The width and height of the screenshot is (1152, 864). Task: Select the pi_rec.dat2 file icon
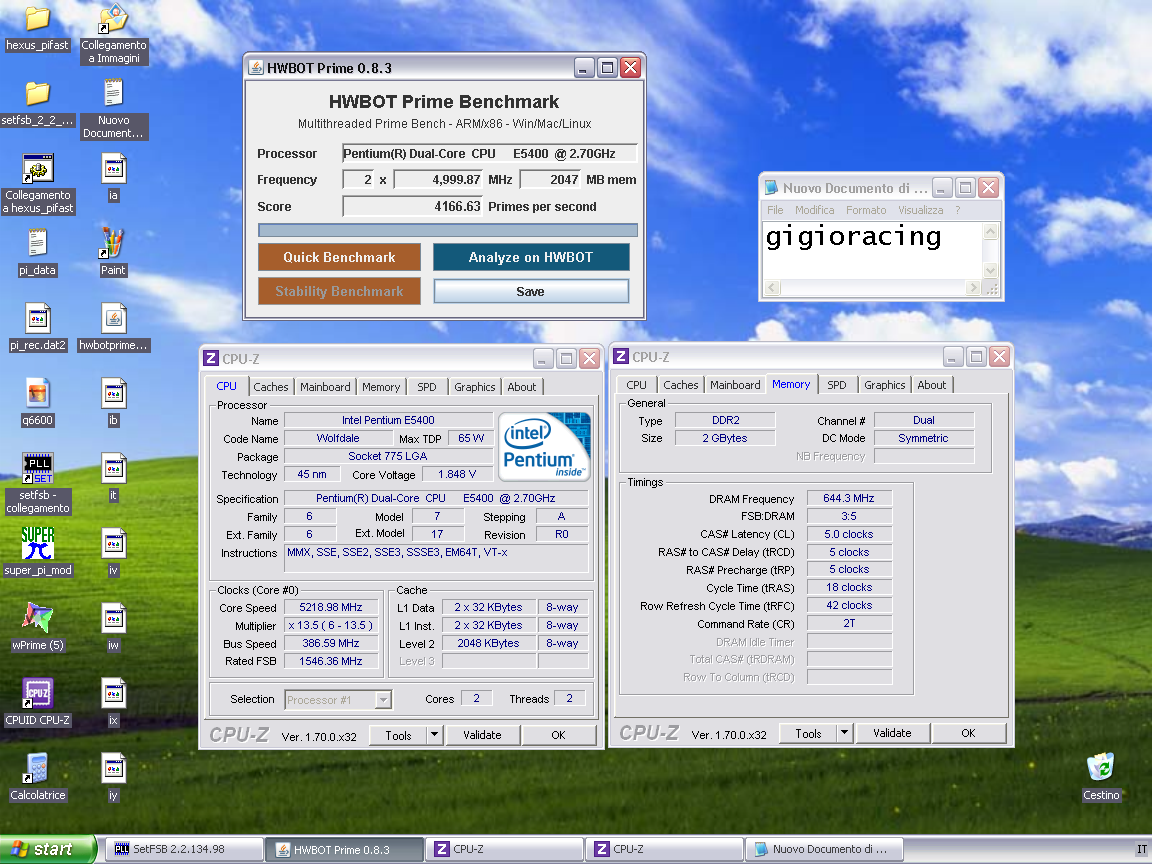[37, 319]
